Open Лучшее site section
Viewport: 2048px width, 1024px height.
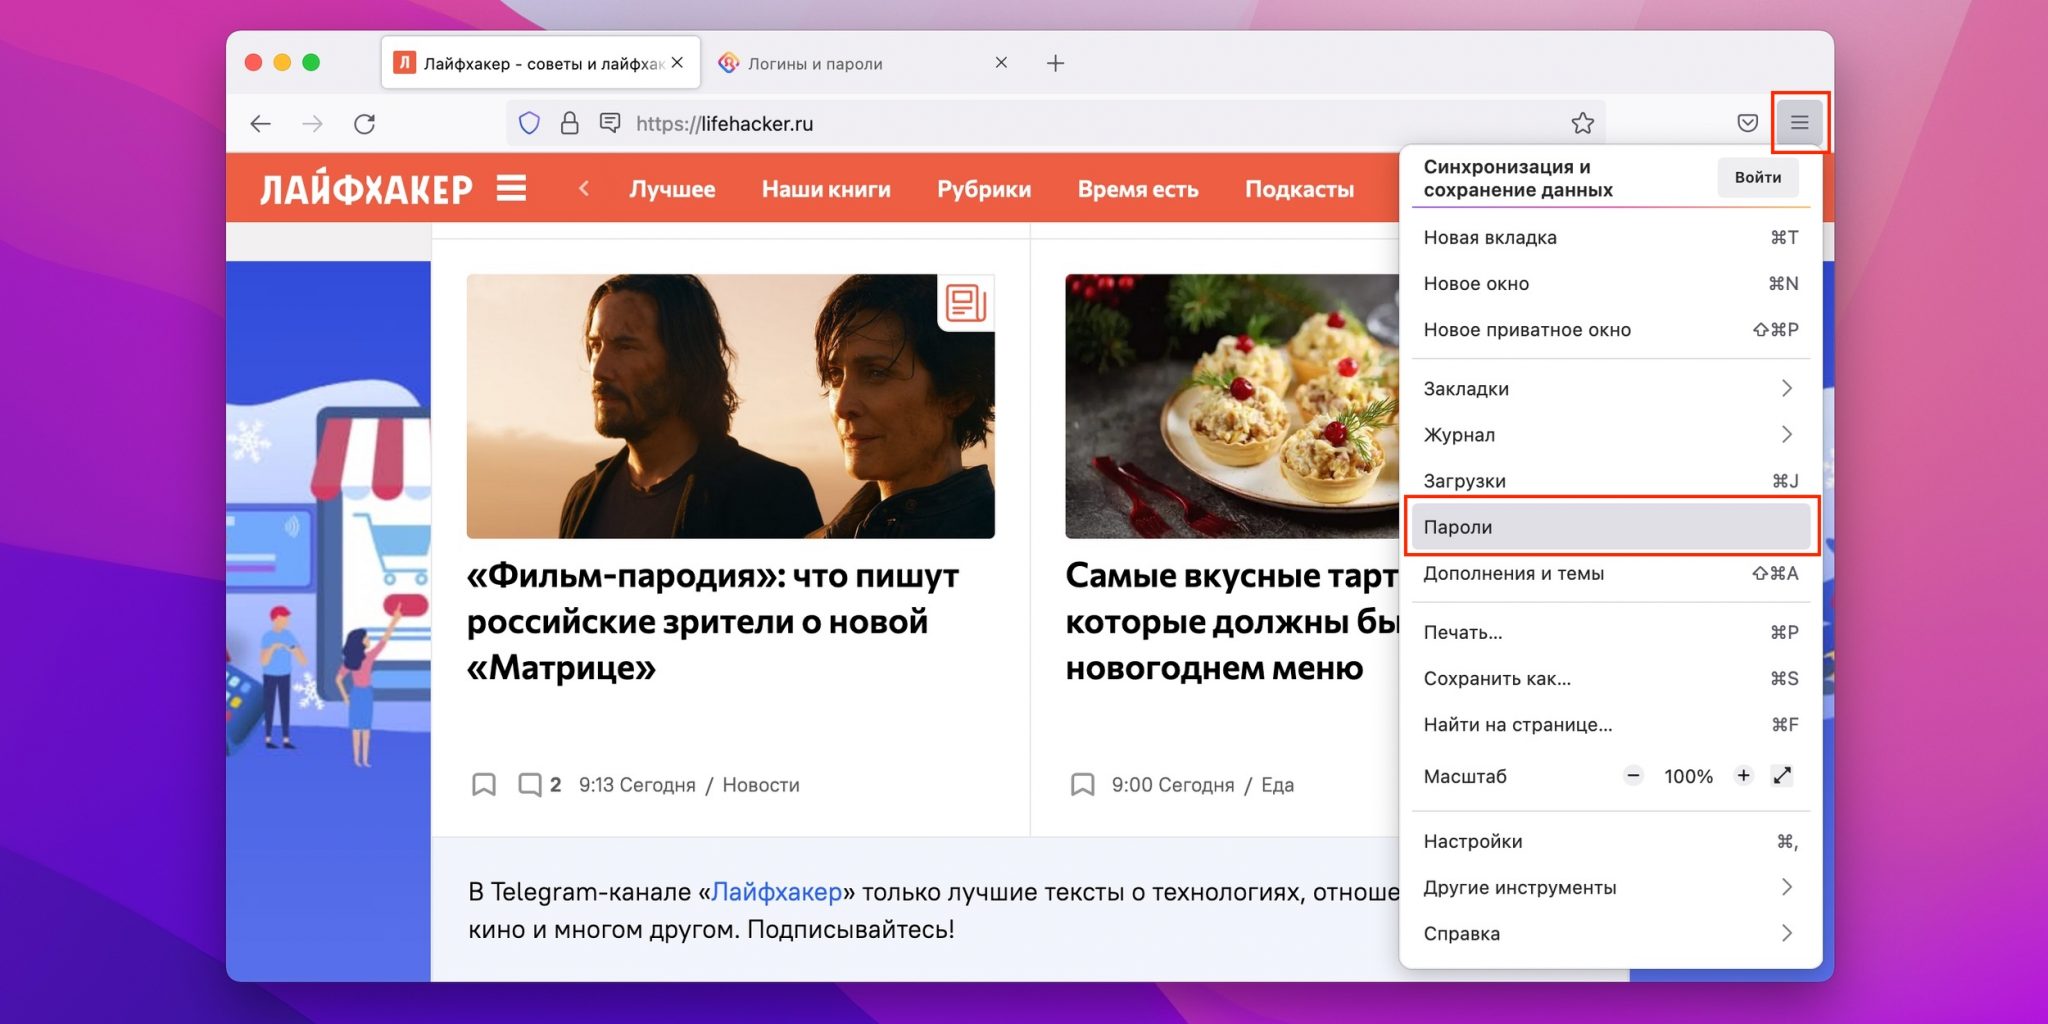pyautogui.click(x=672, y=189)
